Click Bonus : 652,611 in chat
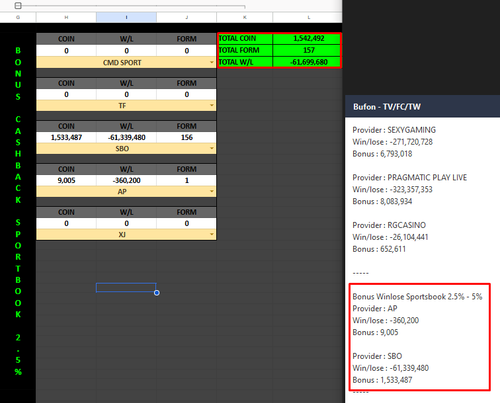 click(379, 249)
